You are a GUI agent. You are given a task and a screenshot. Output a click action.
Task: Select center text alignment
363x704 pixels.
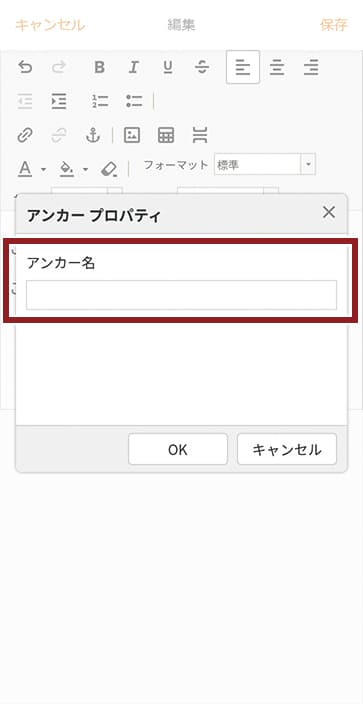277,67
